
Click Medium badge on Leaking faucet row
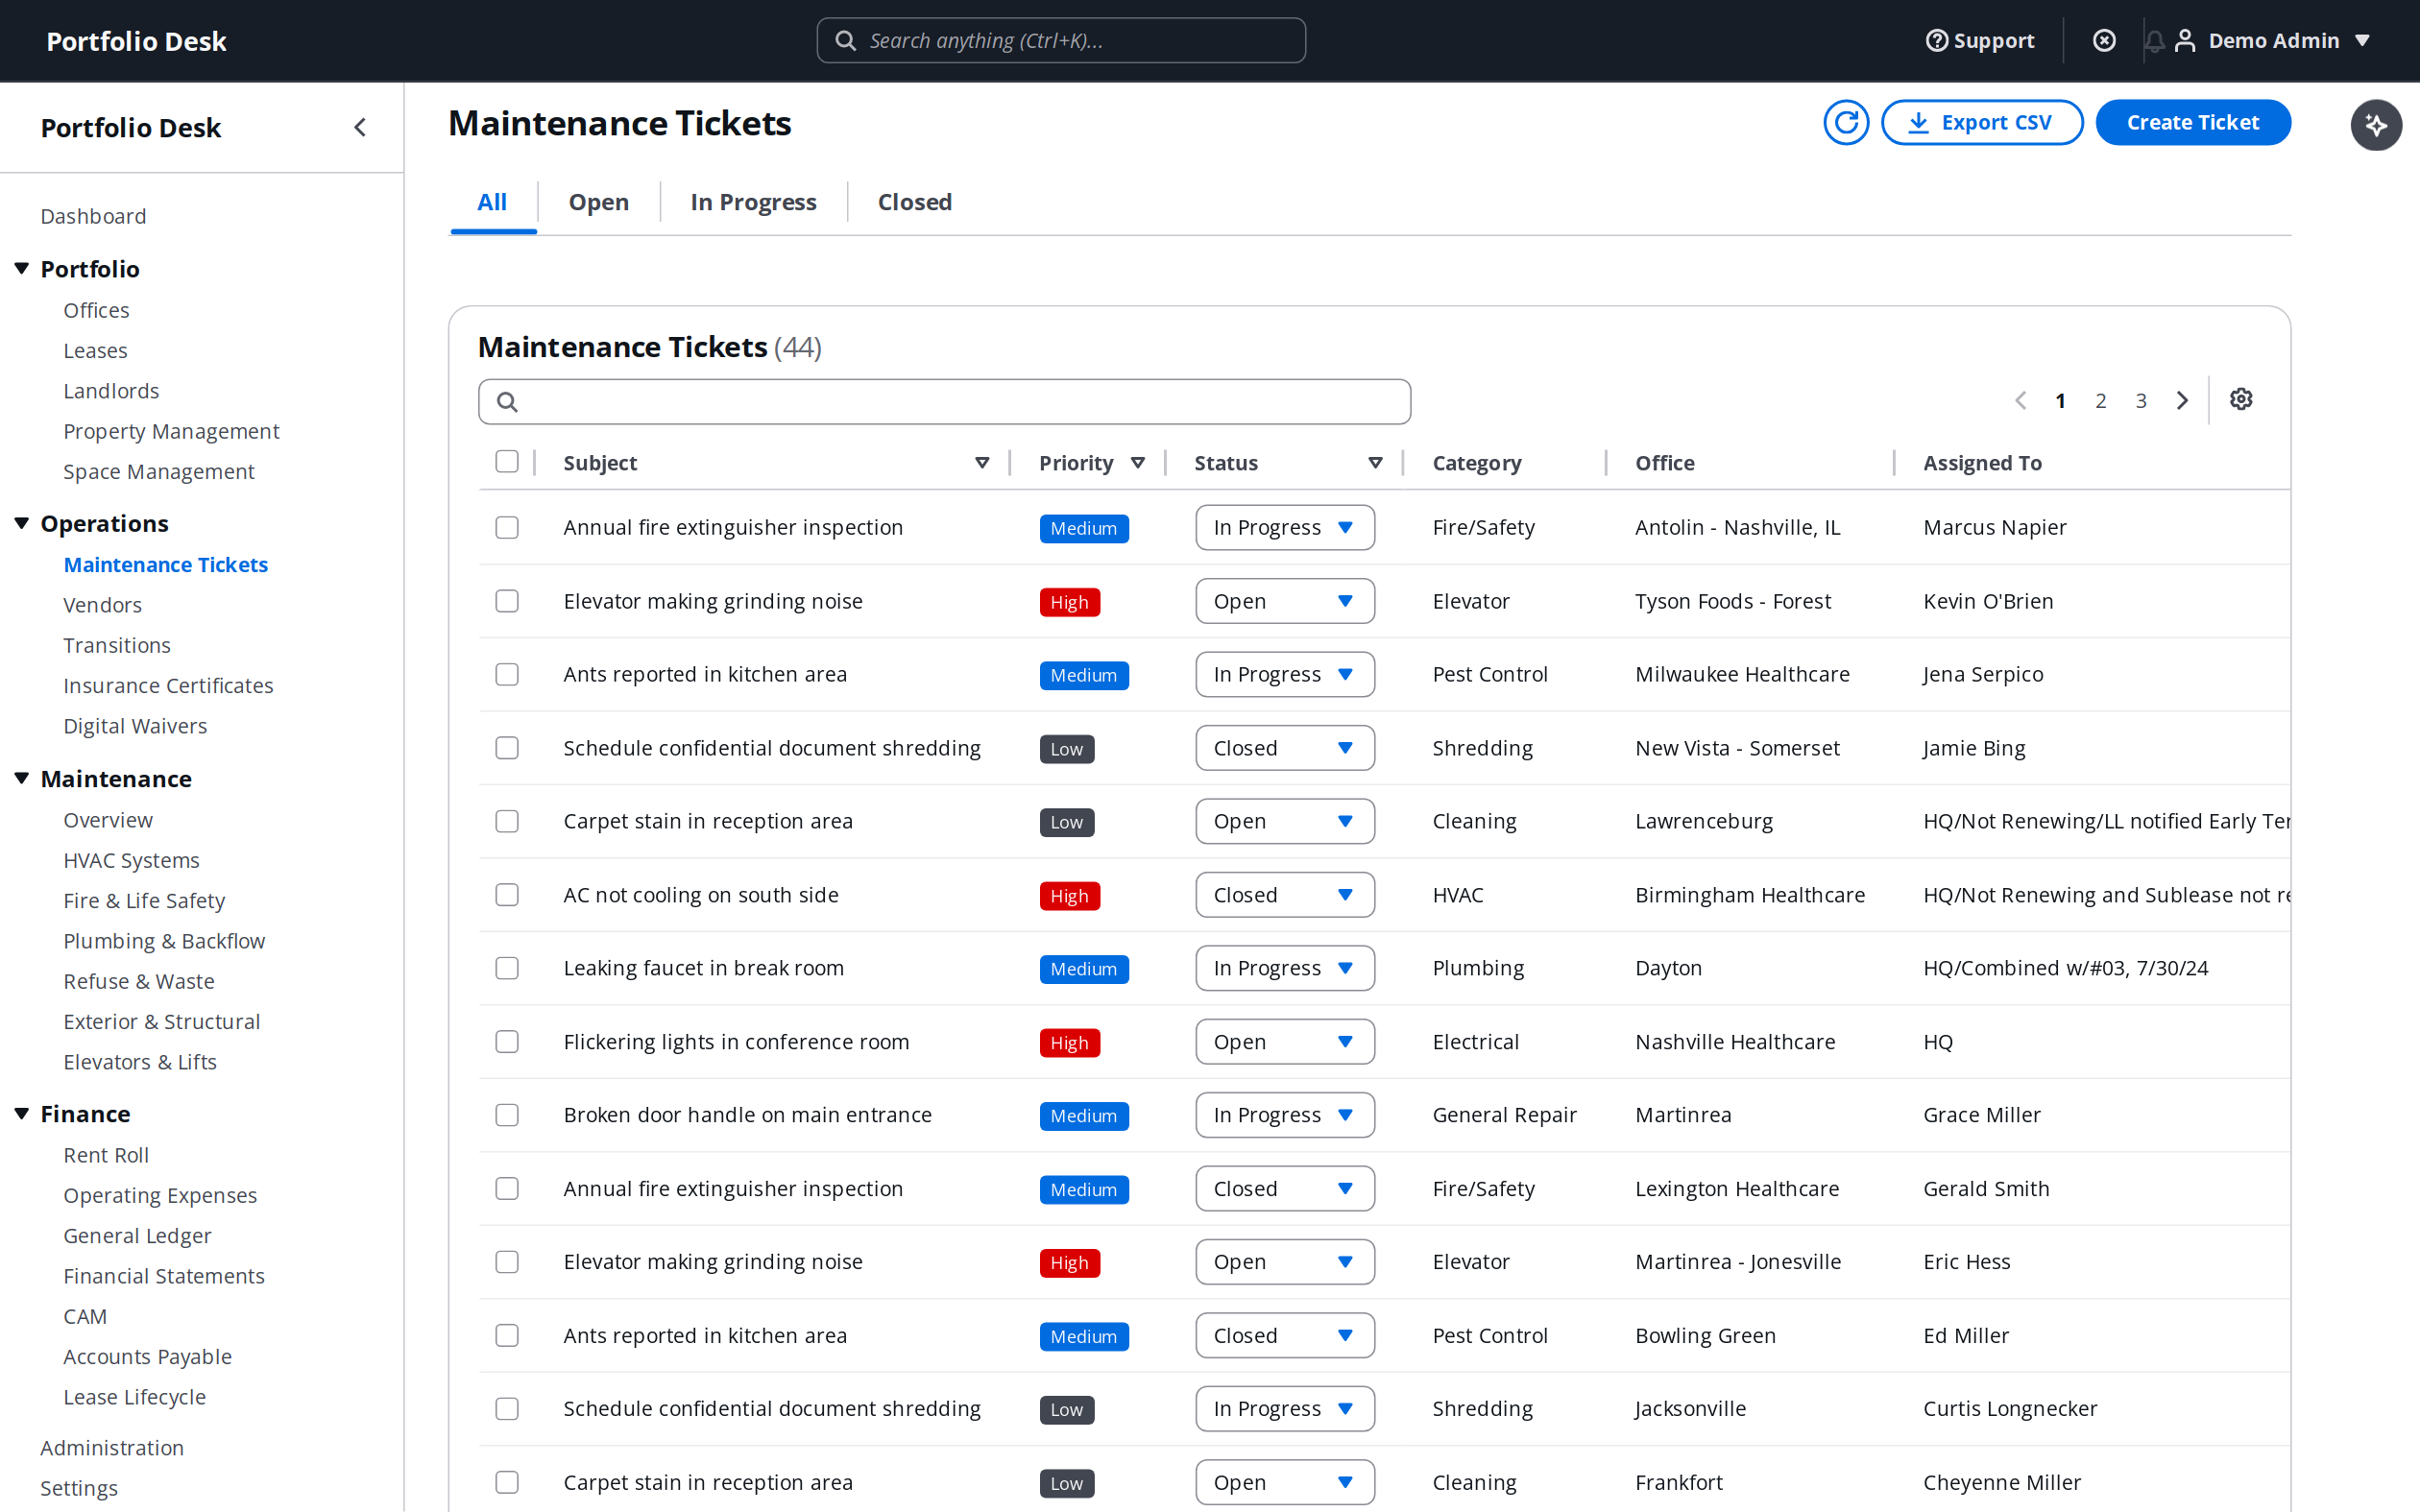pos(1083,969)
